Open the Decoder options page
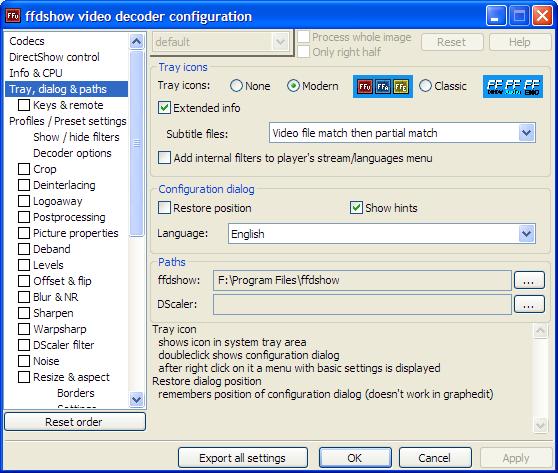The image size is (558, 473). tap(72, 153)
